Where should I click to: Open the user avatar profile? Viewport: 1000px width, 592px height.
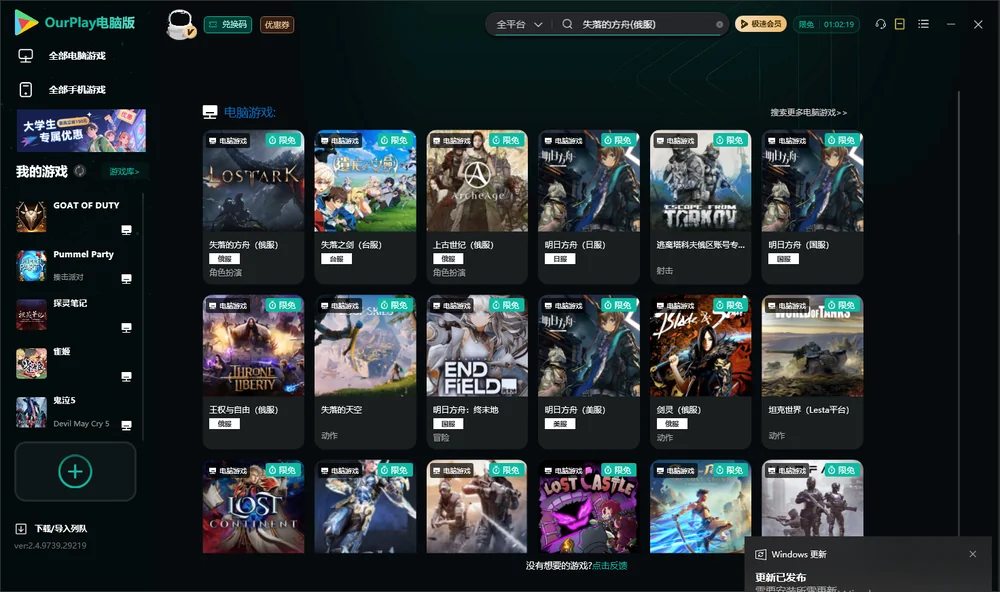[x=180, y=24]
